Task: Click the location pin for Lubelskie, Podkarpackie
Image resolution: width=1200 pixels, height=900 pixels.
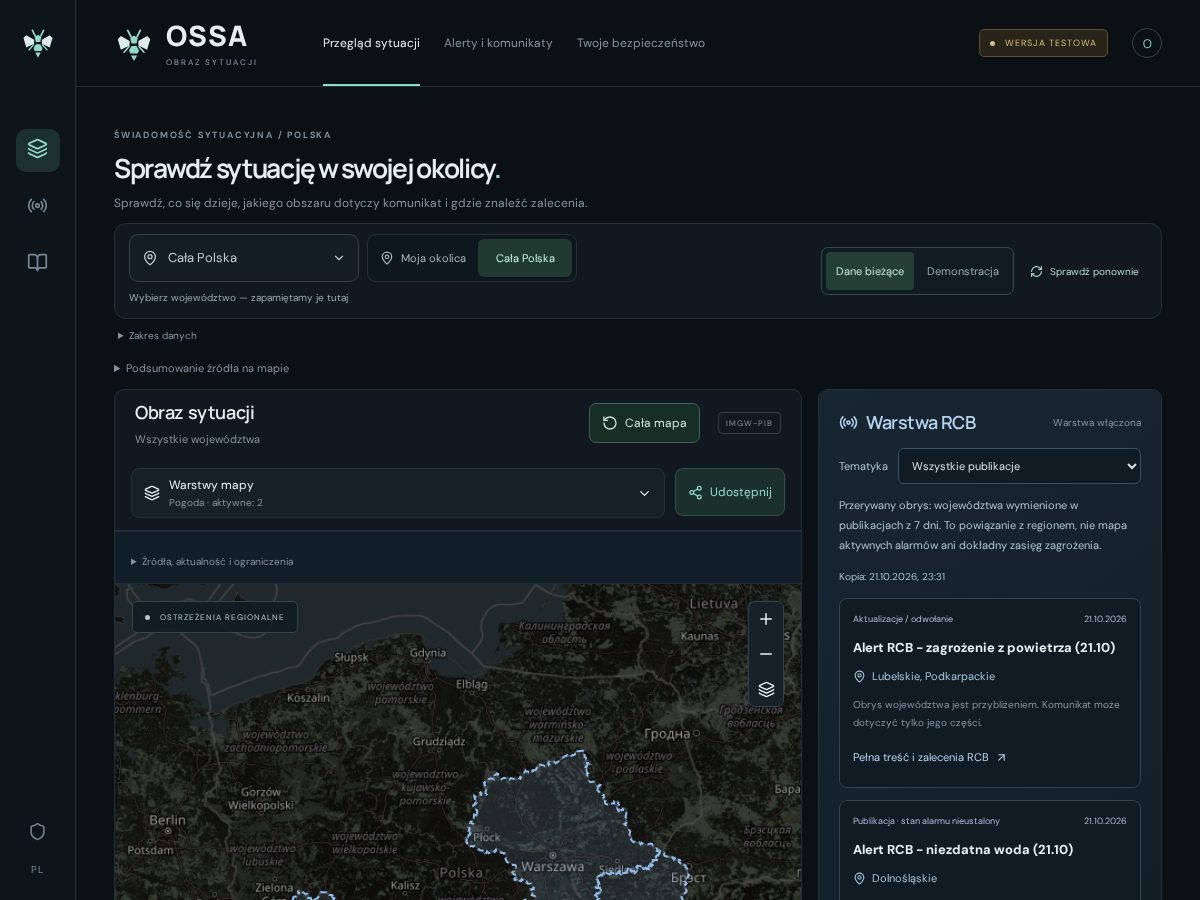Action: point(859,677)
